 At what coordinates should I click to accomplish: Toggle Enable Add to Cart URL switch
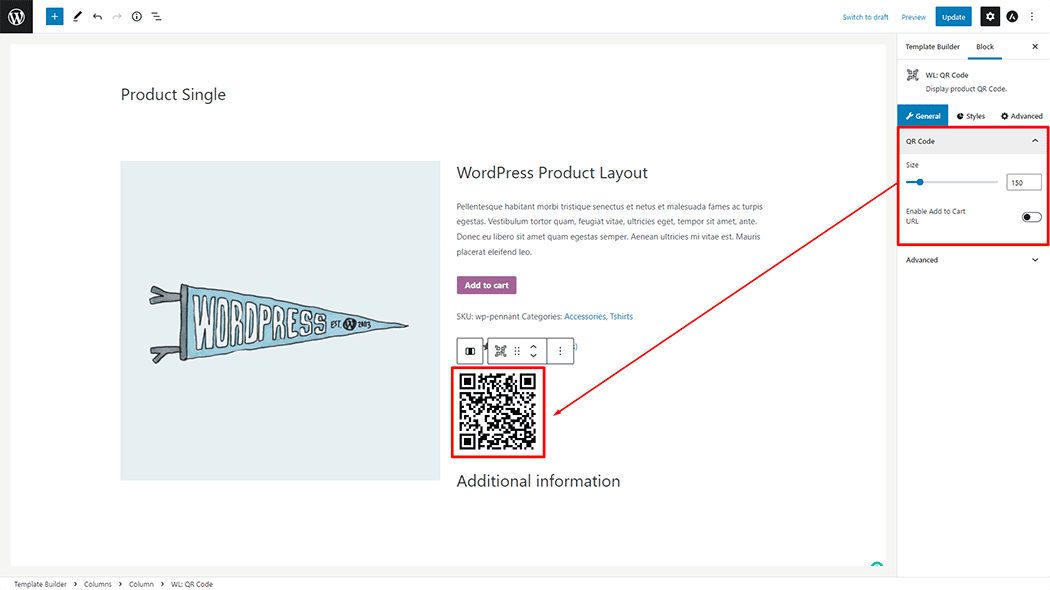pos(1031,217)
